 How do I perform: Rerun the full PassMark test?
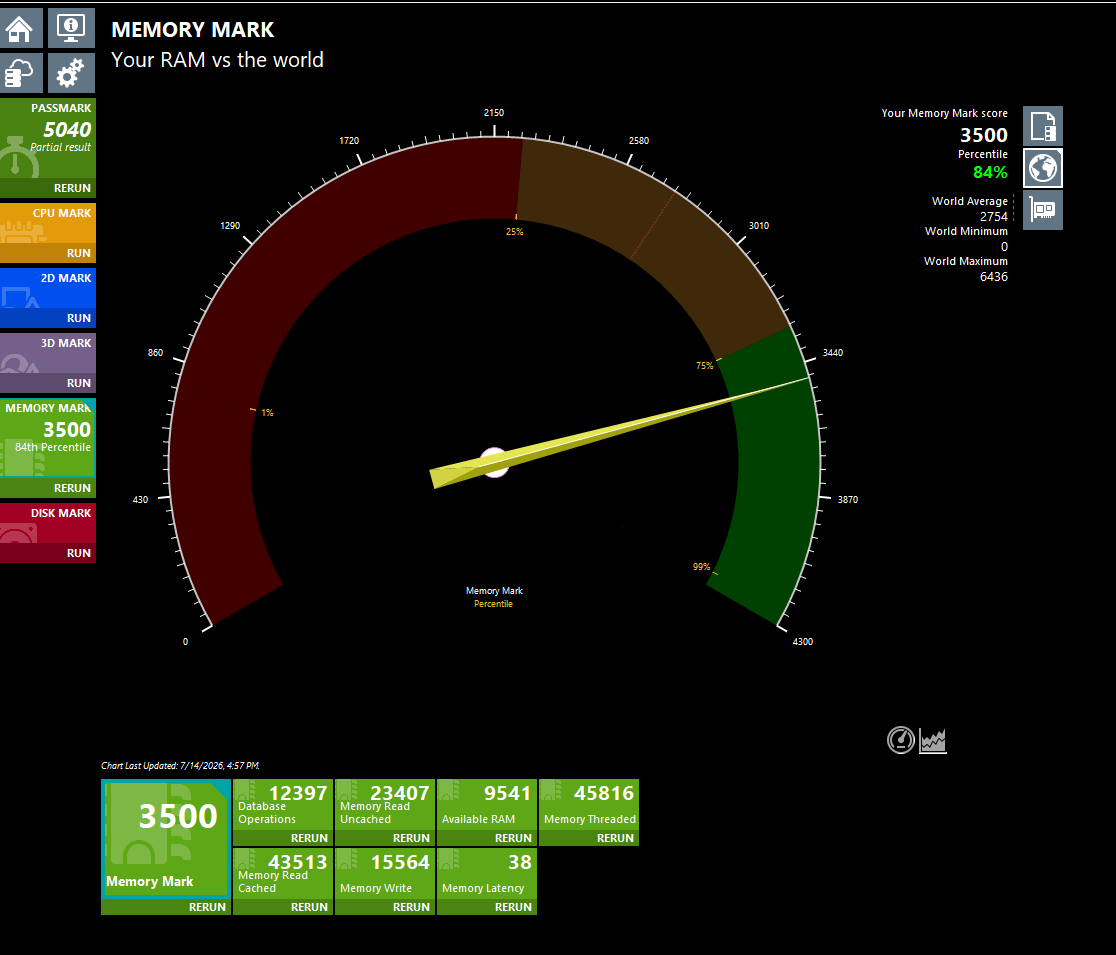(48, 188)
